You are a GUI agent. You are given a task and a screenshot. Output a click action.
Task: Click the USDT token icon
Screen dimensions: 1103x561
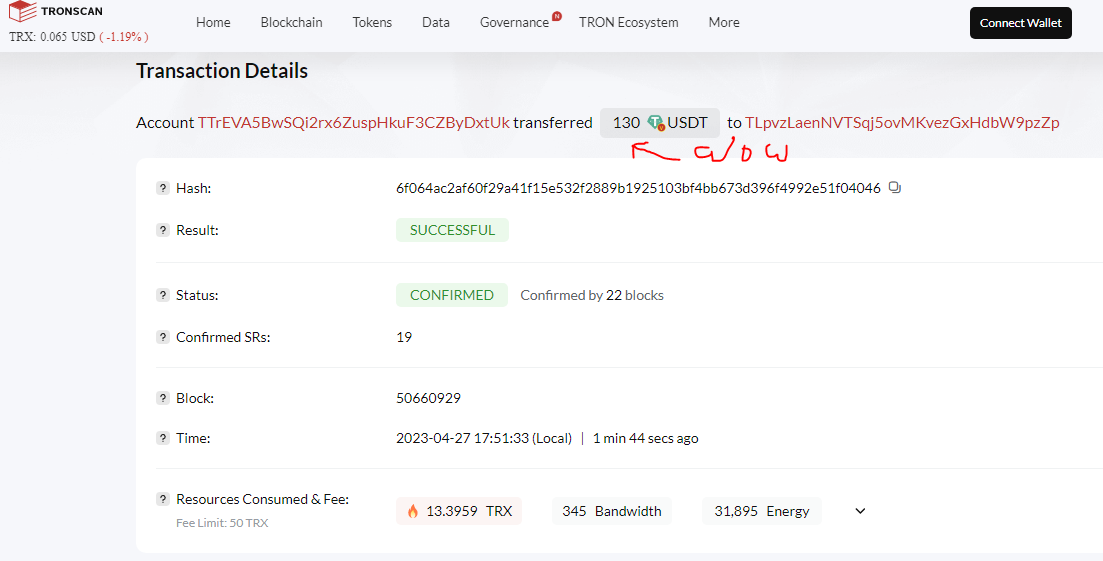pos(656,123)
